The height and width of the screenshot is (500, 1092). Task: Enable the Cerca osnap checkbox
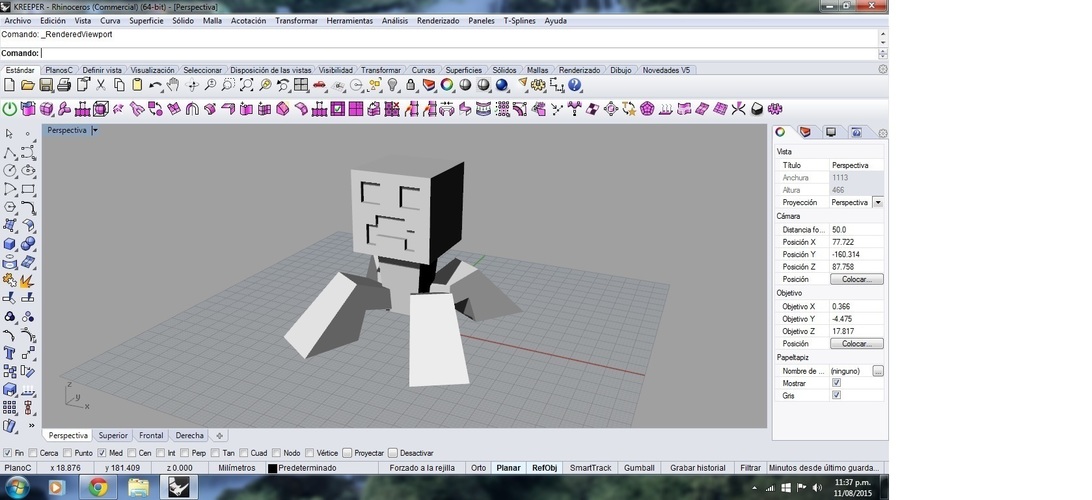(33, 453)
